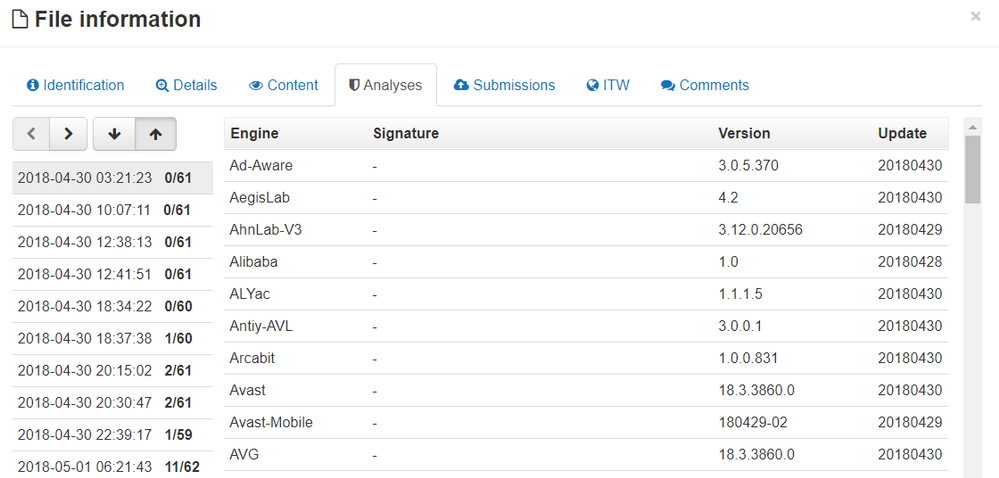Go to the Submissions tab
The height and width of the screenshot is (478, 999).
point(504,85)
